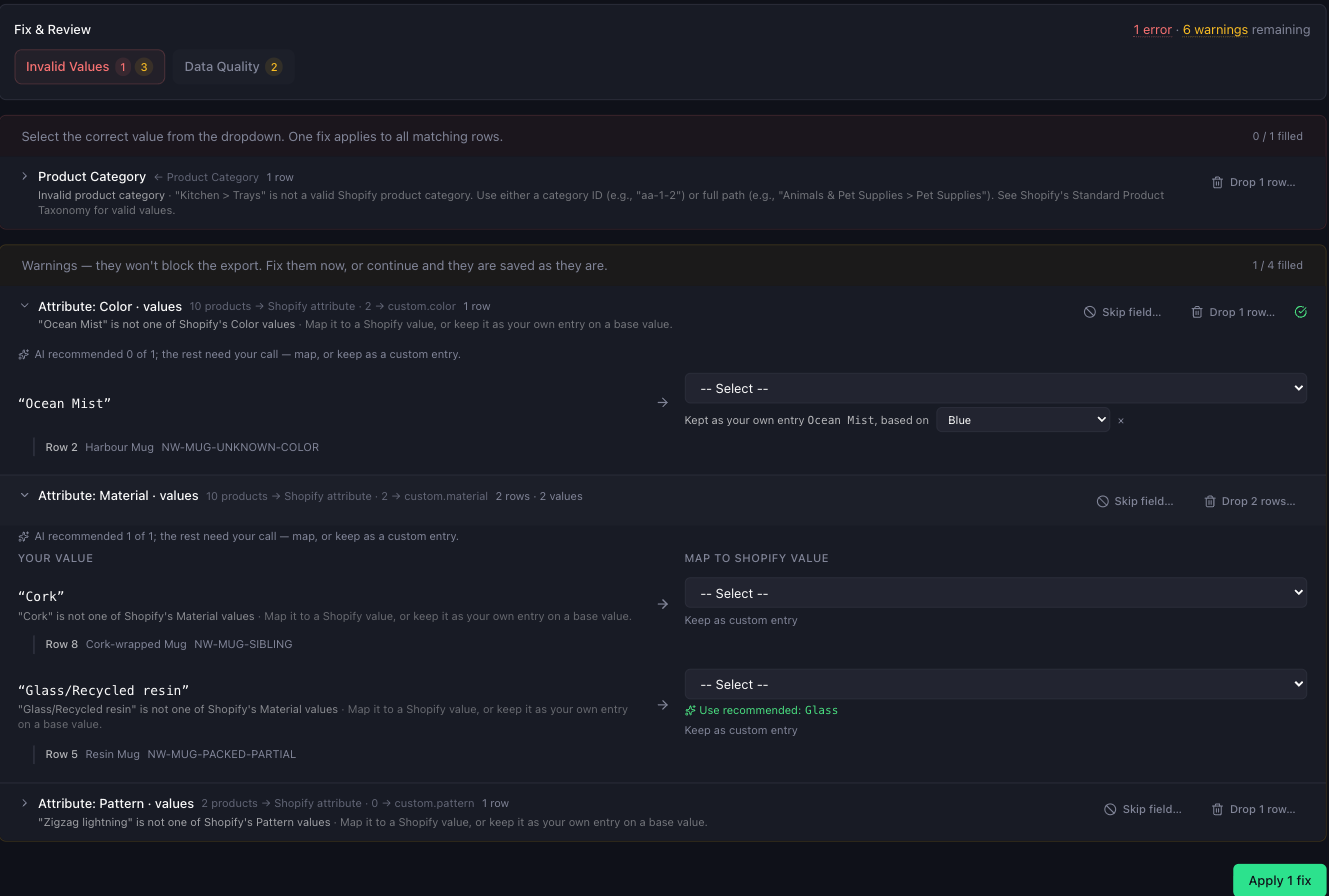Click the green check icon on Color attribute
Screen dimensions: 1329x896
pyautogui.click(x=1301, y=312)
